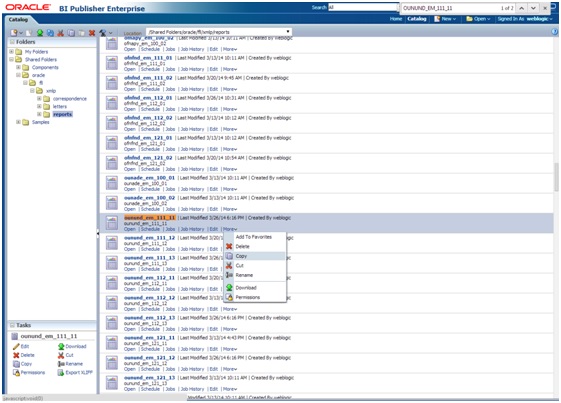
Task: Collapse the Folders panel header
Action: click(12, 42)
